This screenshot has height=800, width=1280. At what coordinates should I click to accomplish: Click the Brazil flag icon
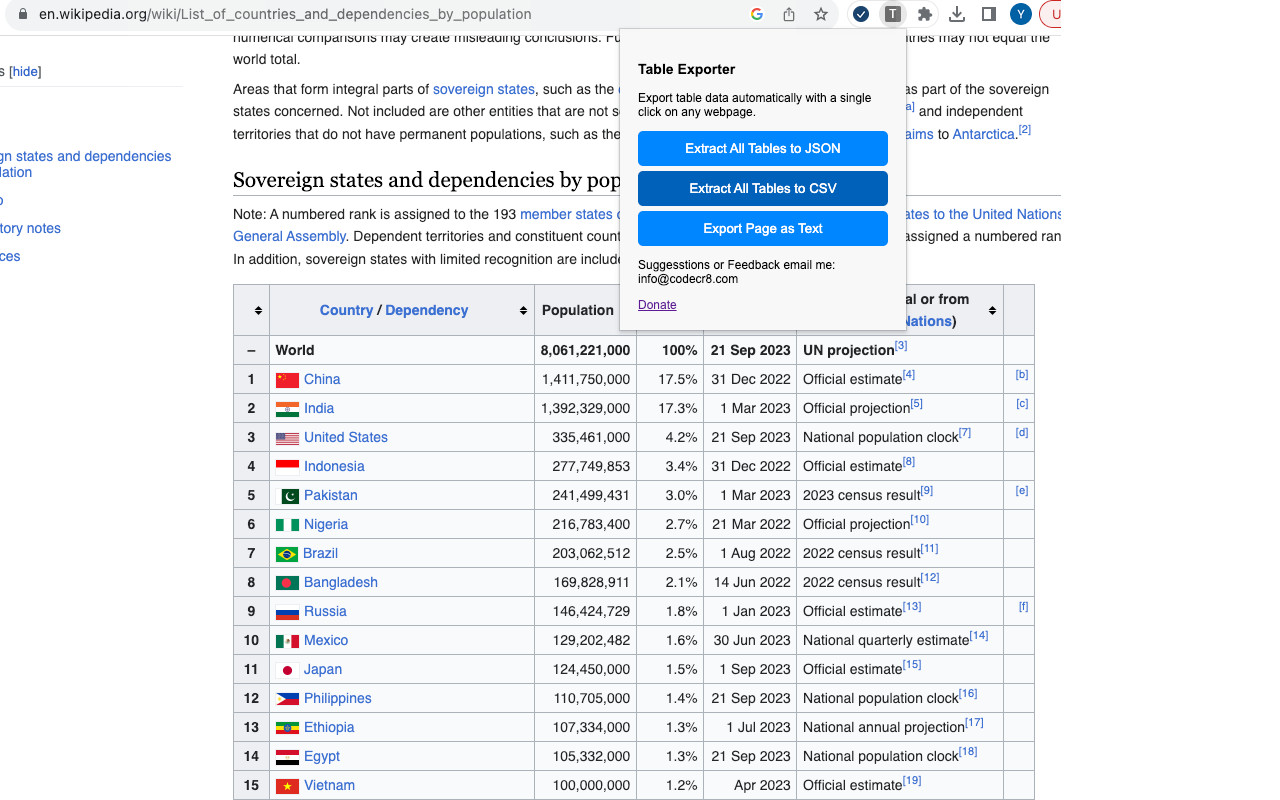[x=287, y=554]
